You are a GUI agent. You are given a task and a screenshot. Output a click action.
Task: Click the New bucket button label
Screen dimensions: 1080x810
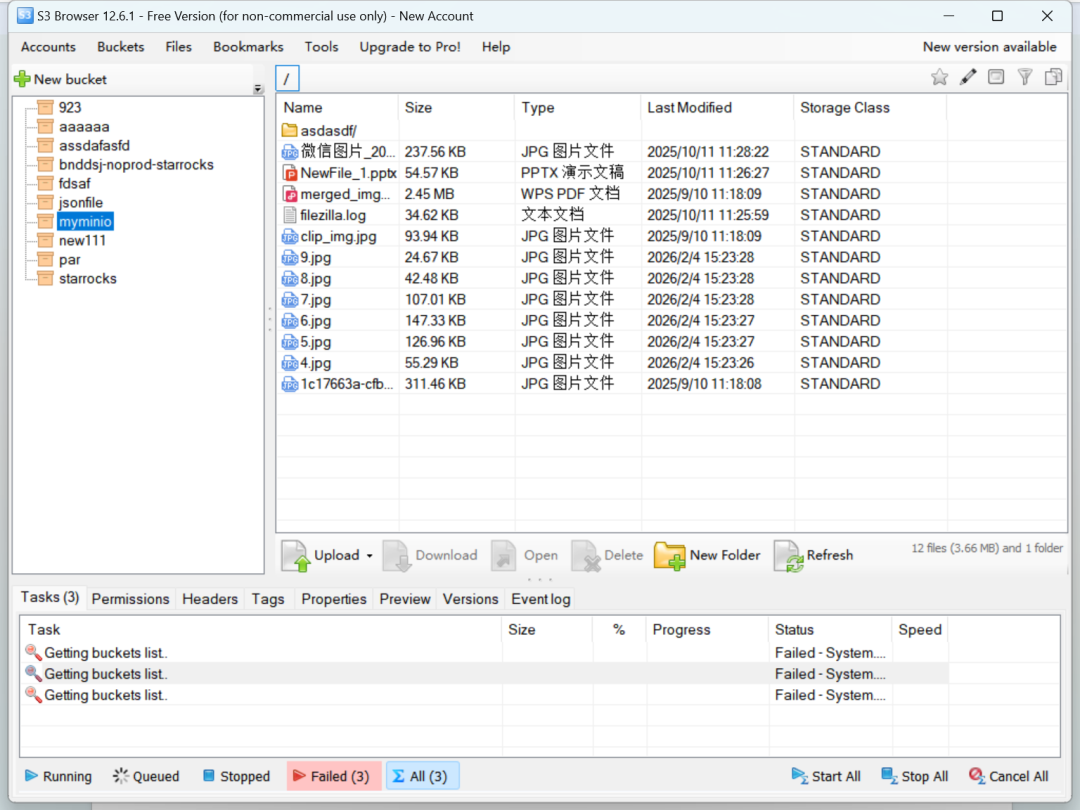pyautogui.click(x=70, y=79)
